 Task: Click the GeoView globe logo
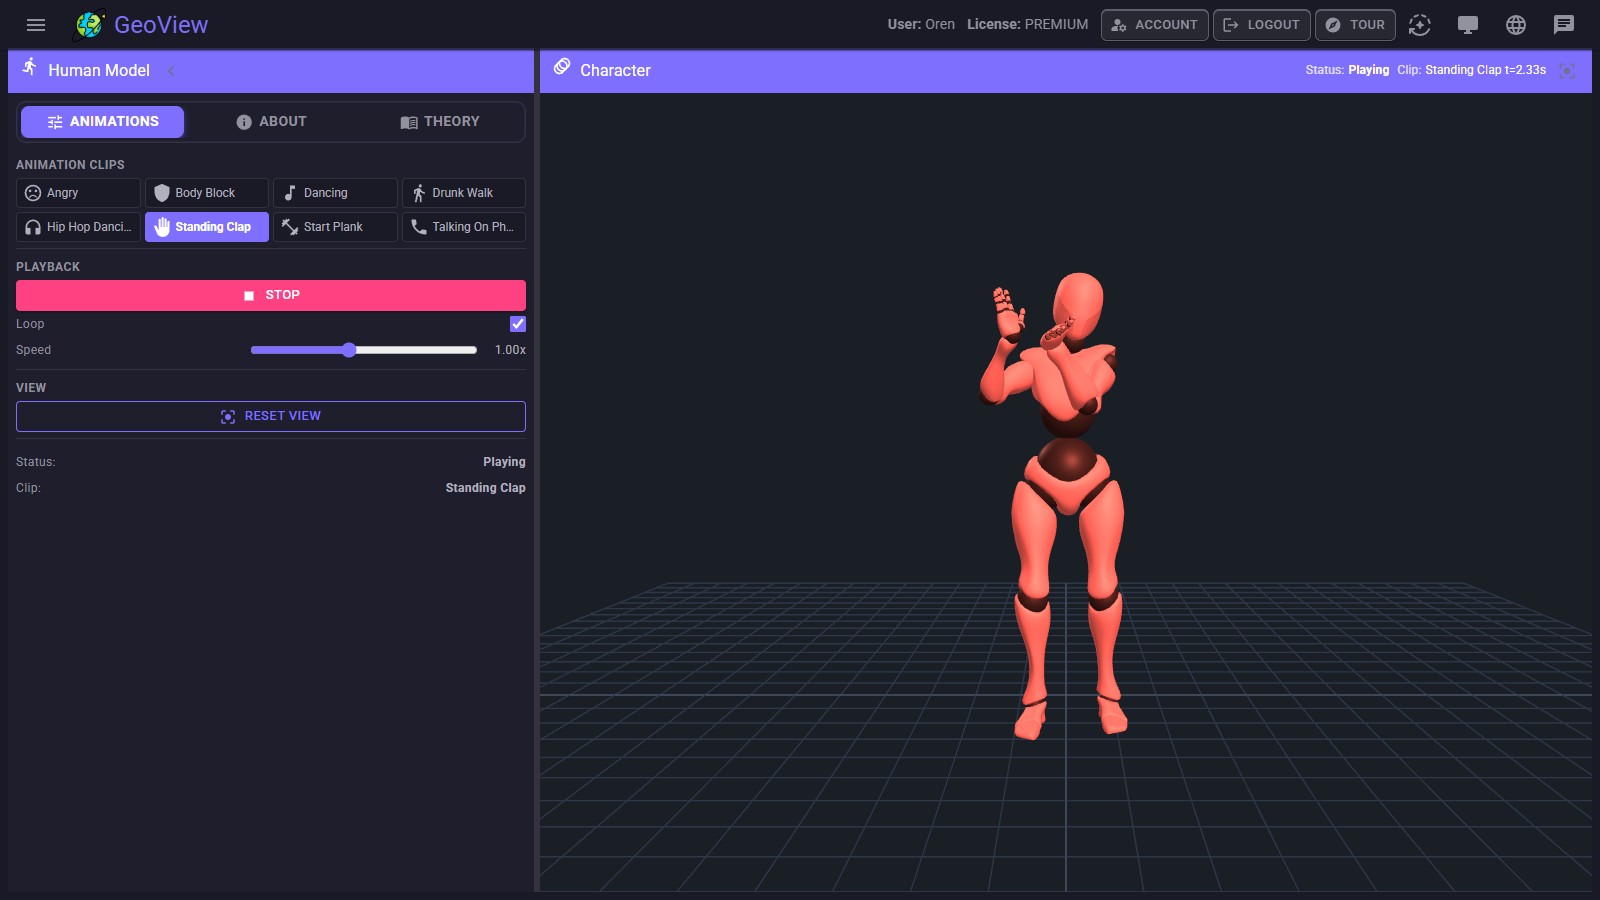click(90, 25)
